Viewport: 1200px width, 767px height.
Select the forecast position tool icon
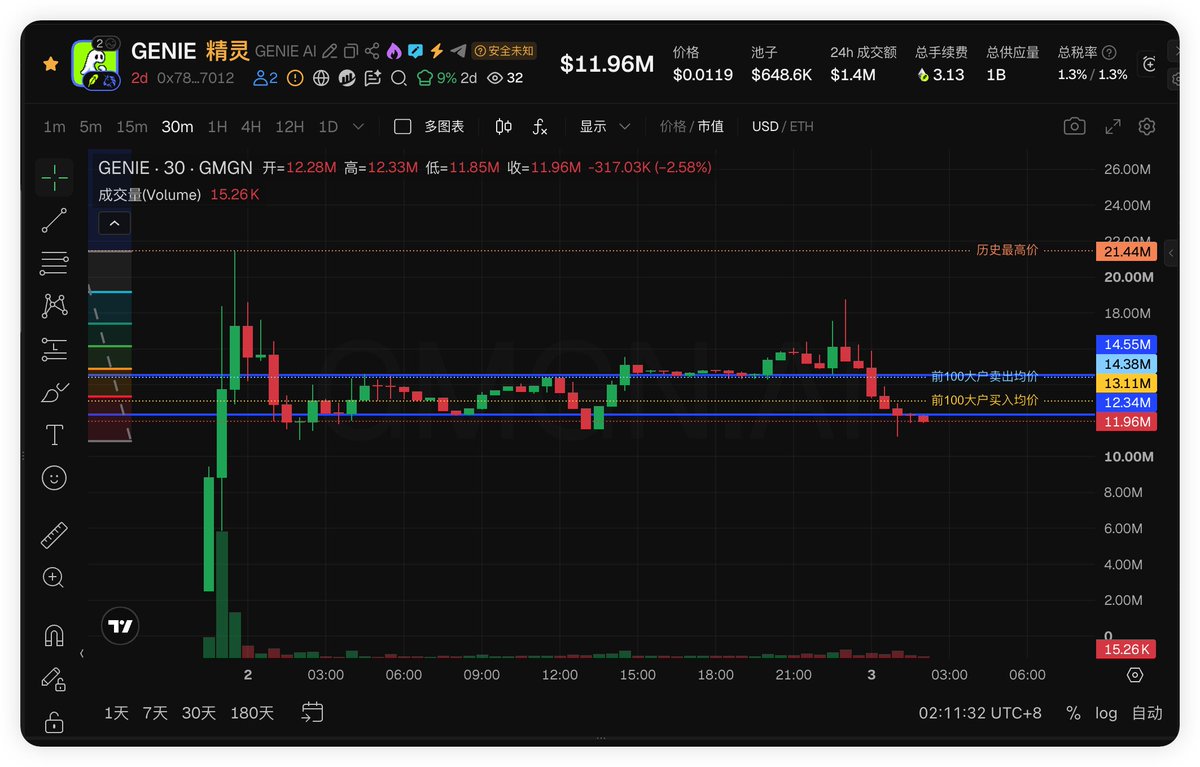54,349
